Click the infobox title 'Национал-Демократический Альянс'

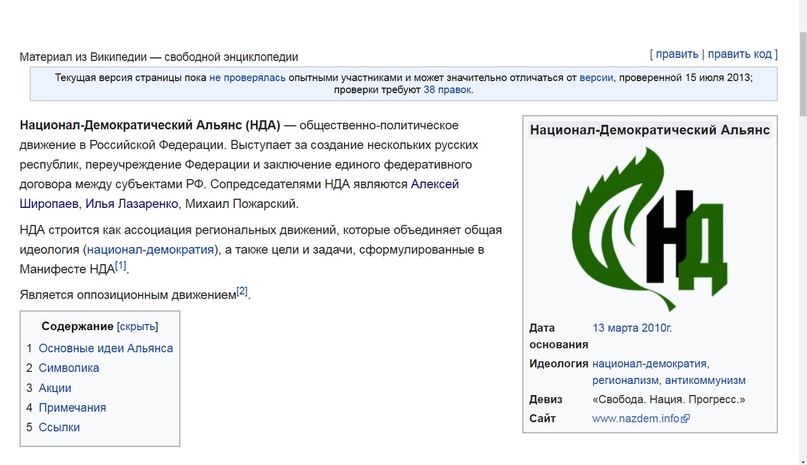click(x=650, y=130)
